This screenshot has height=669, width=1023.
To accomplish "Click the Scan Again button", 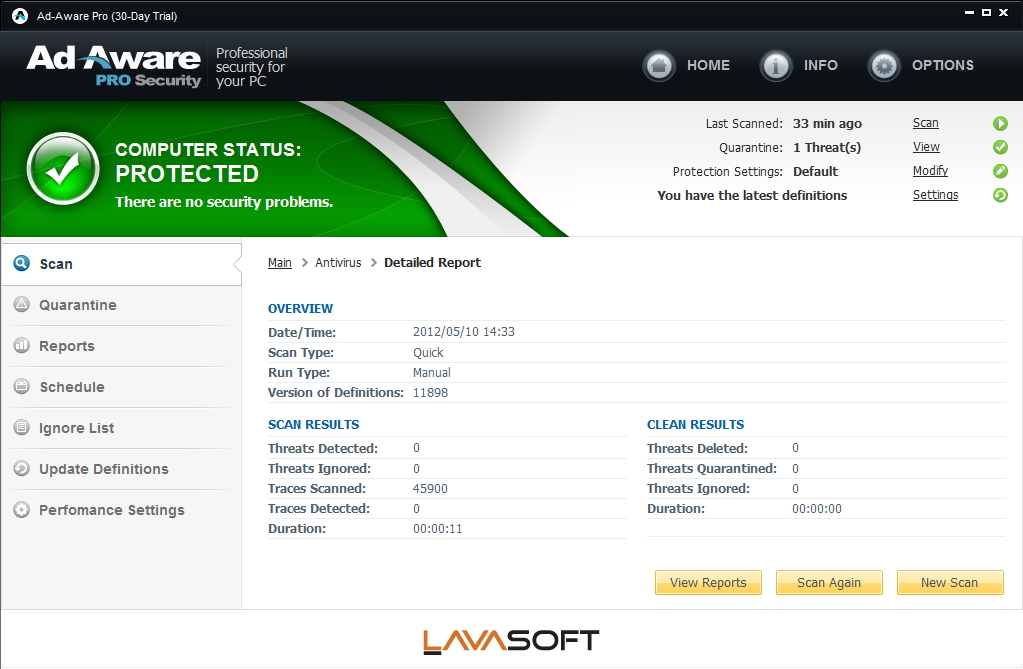I will [x=829, y=582].
